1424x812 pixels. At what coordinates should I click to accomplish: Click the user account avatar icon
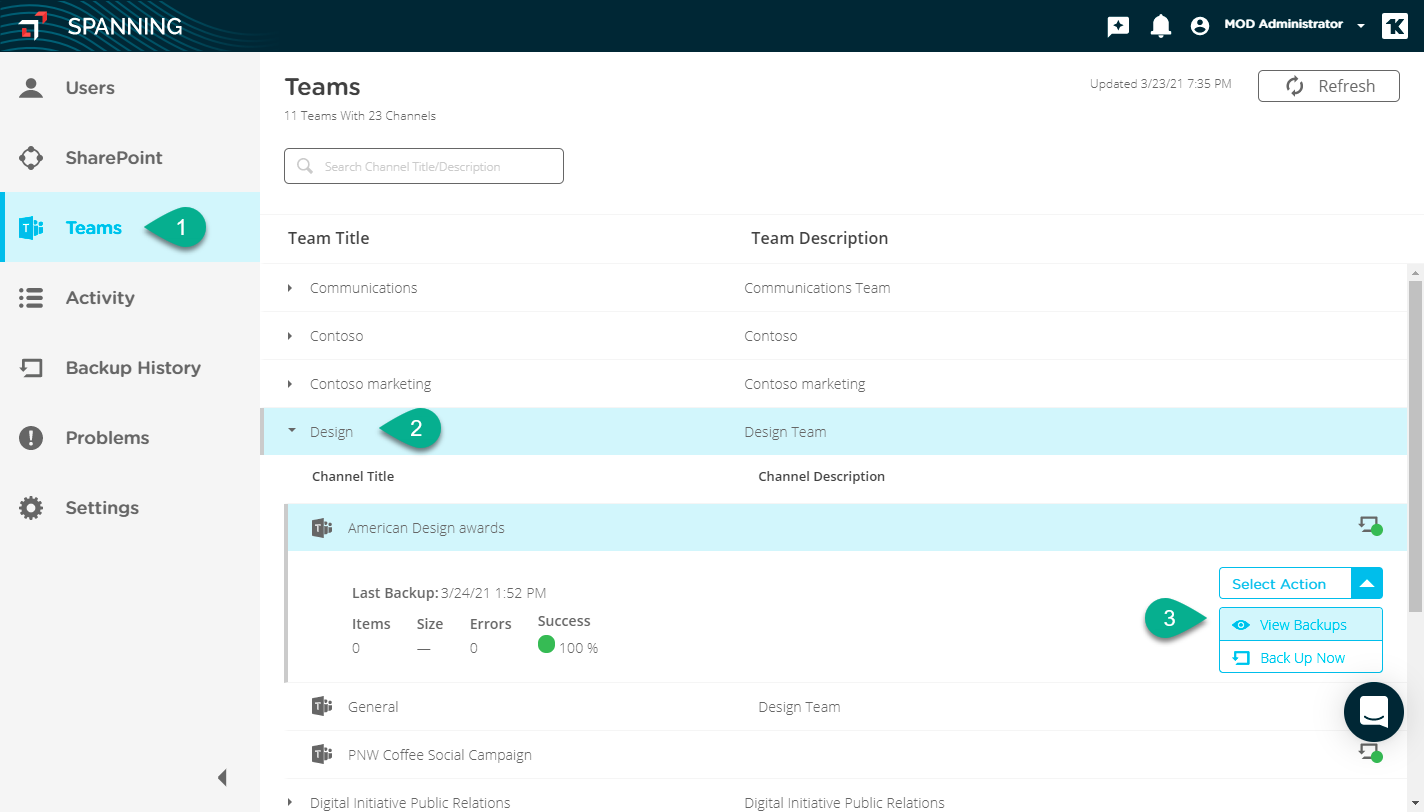coord(1200,26)
